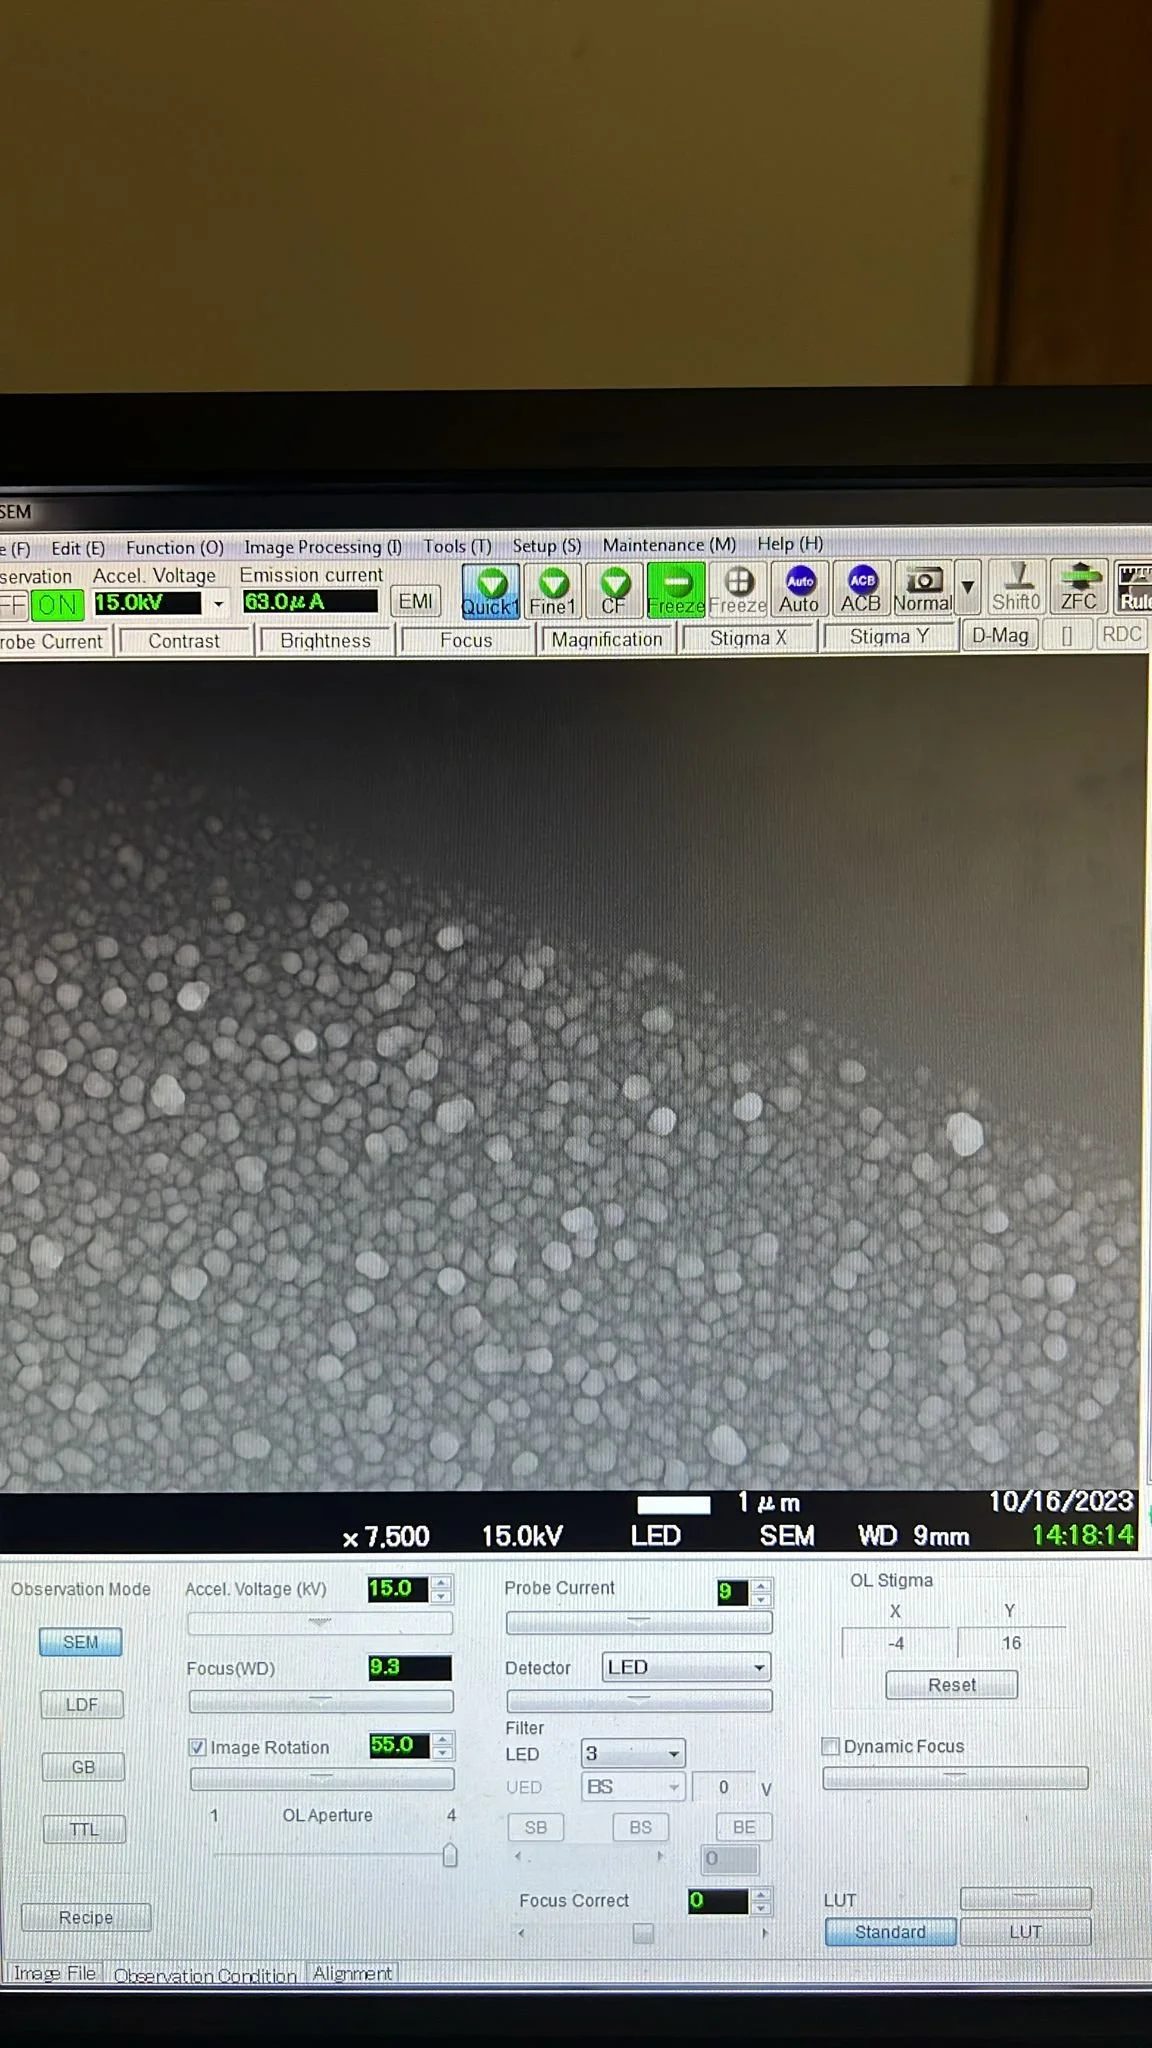Image resolution: width=1152 pixels, height=2048 pixels.
Task: Select the Focus control button
Action: coord(466,640)
